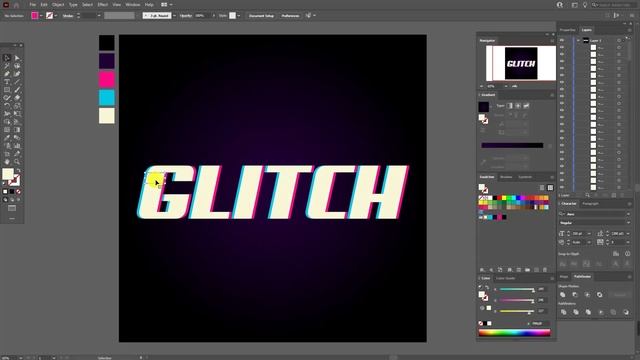640x360 pixels.
Task: Open the brush definition dropdown
Action: 174,16
